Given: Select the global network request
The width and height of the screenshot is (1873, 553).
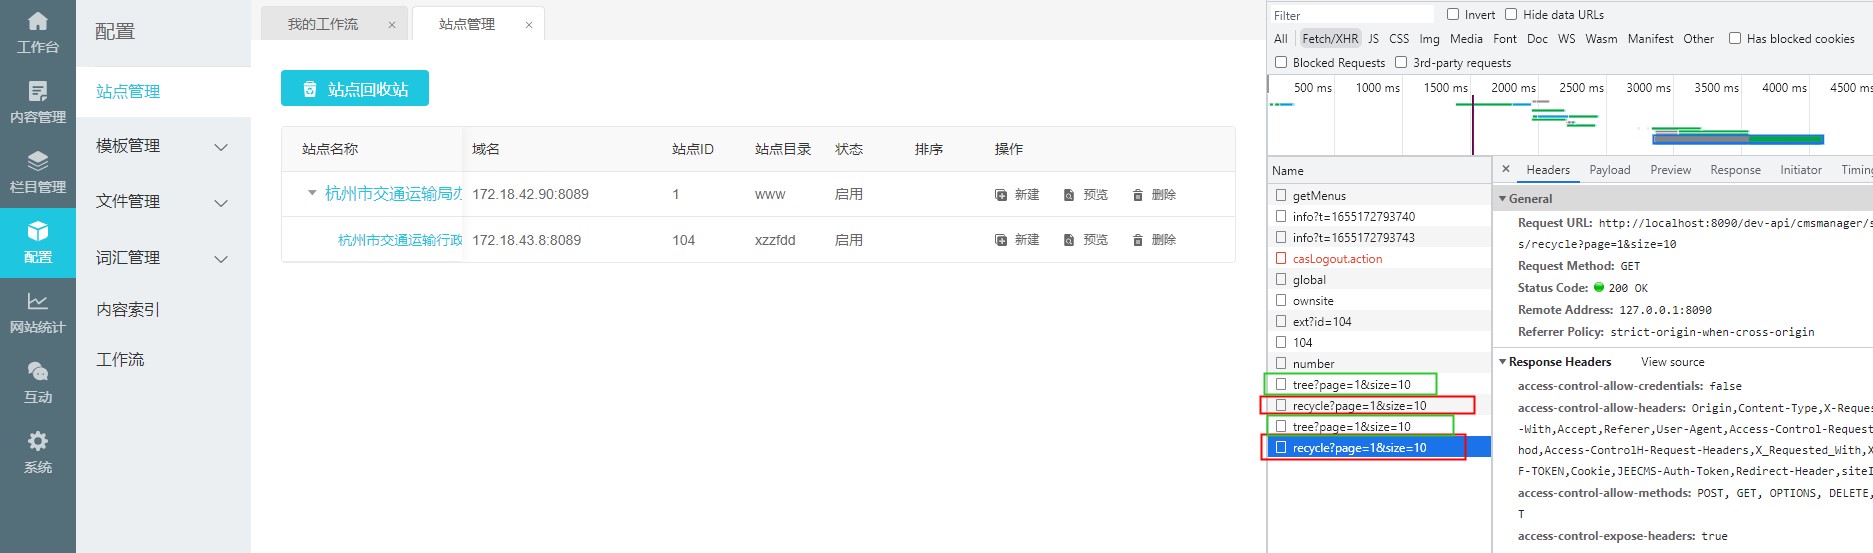Looking at the screenshot, I should [1378, 280].
